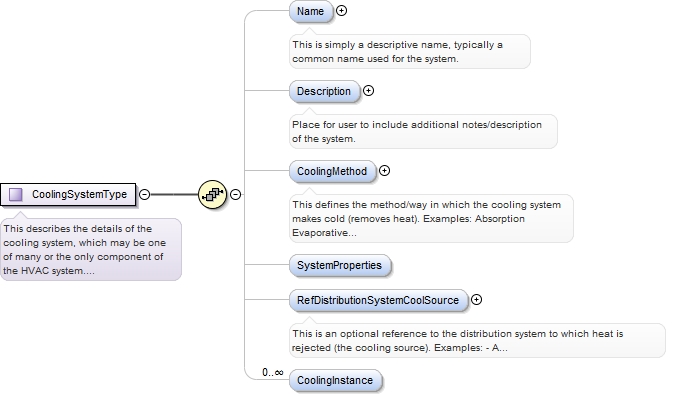
Task: Click the CoolingMethod annotation about removing heat
Action: click(x=431, y=218)
